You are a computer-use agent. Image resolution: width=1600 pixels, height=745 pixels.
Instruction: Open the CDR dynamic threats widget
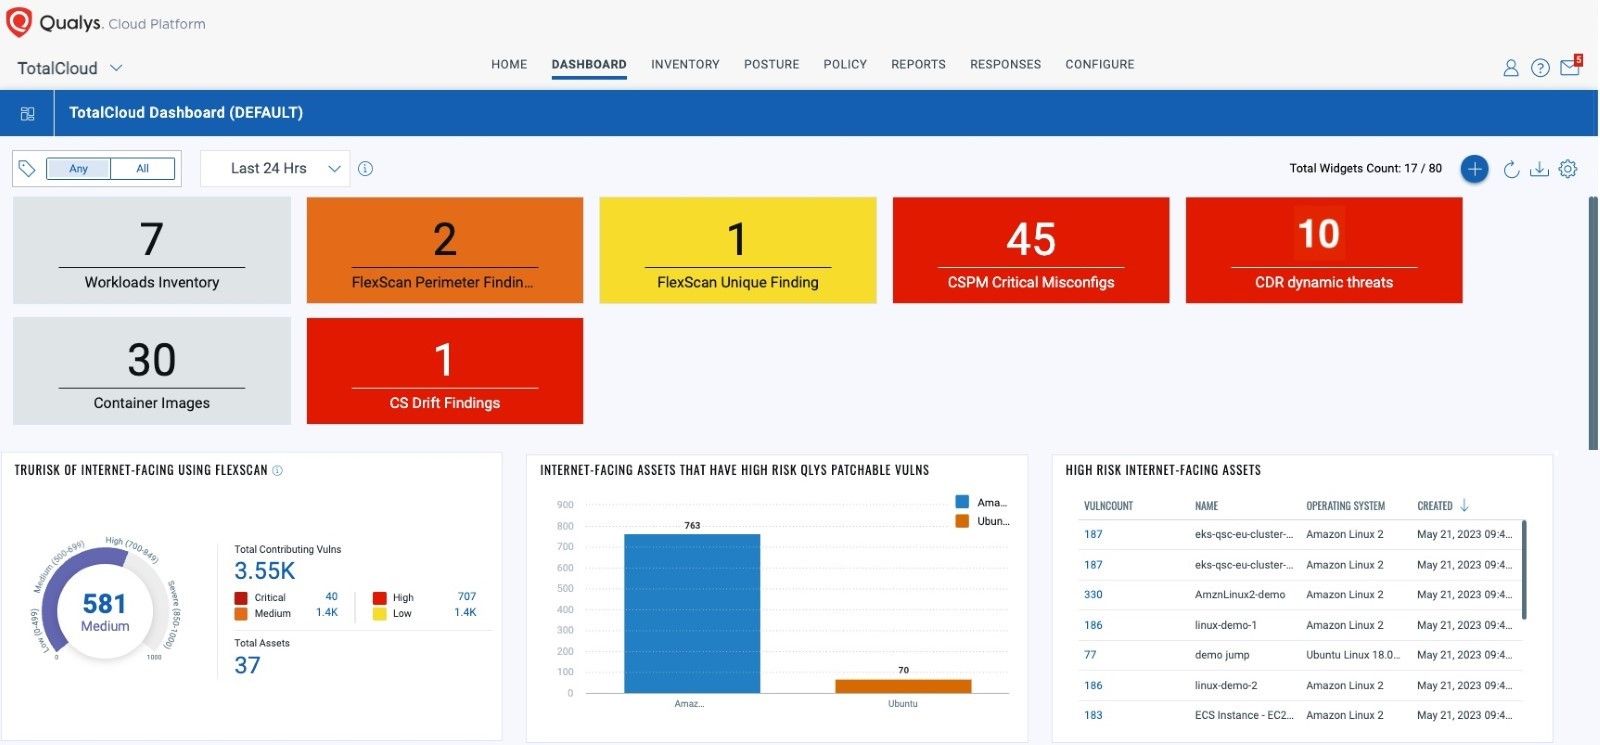[x=1324, y=250]
